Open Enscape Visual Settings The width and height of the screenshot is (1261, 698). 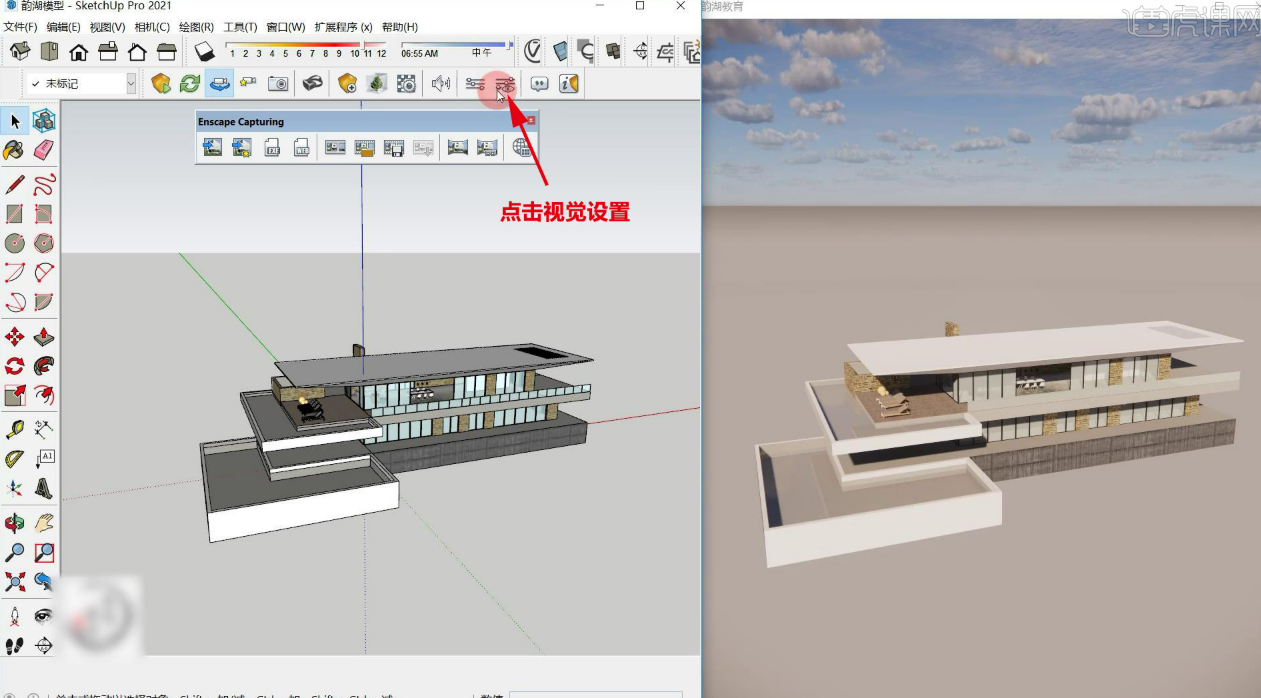505,84
